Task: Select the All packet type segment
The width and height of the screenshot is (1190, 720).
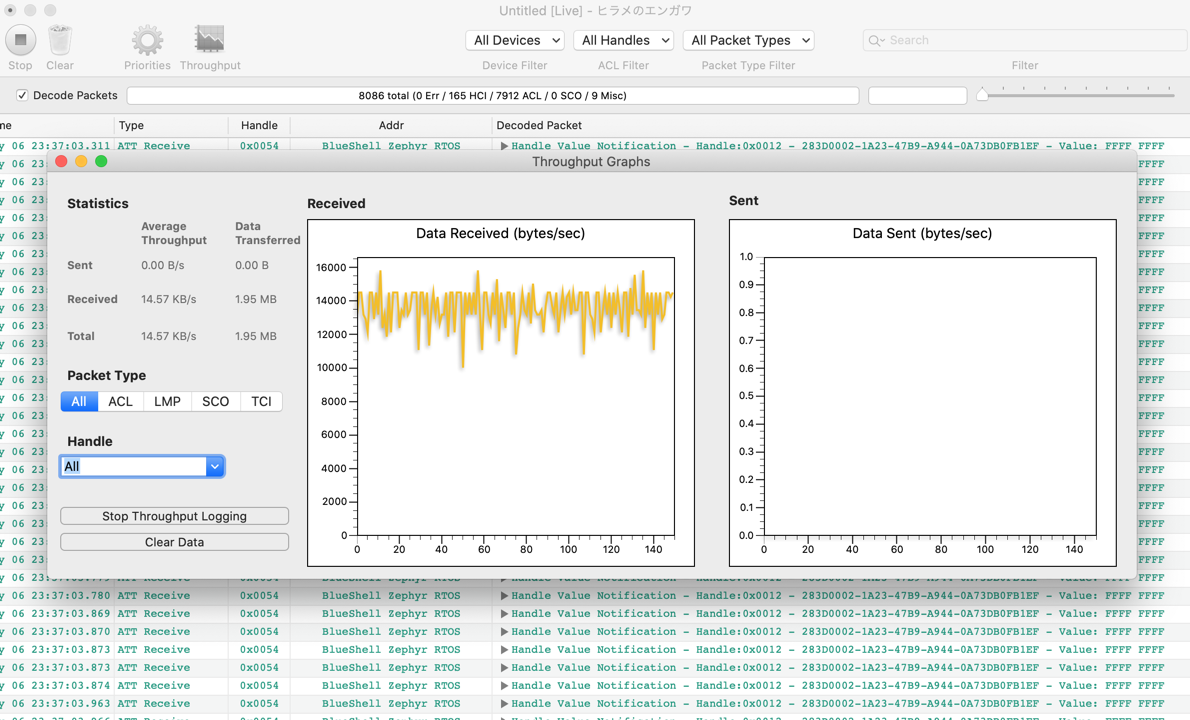Action: point(79,401)
